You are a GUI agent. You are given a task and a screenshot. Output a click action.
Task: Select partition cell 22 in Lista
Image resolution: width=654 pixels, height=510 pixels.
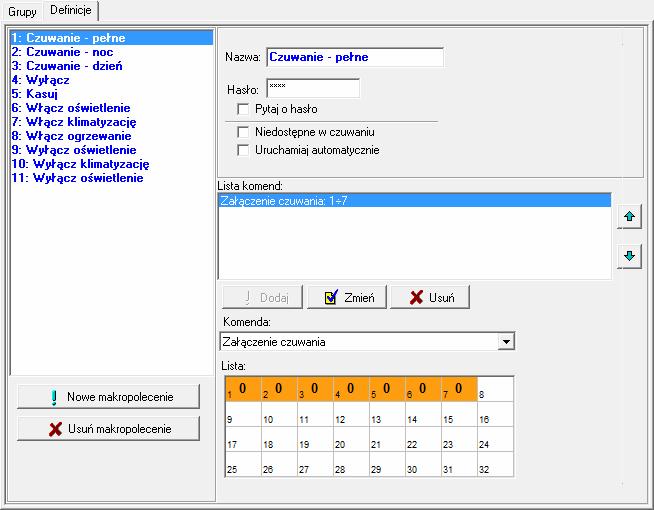pyautogui.click(x=423, y=439)
